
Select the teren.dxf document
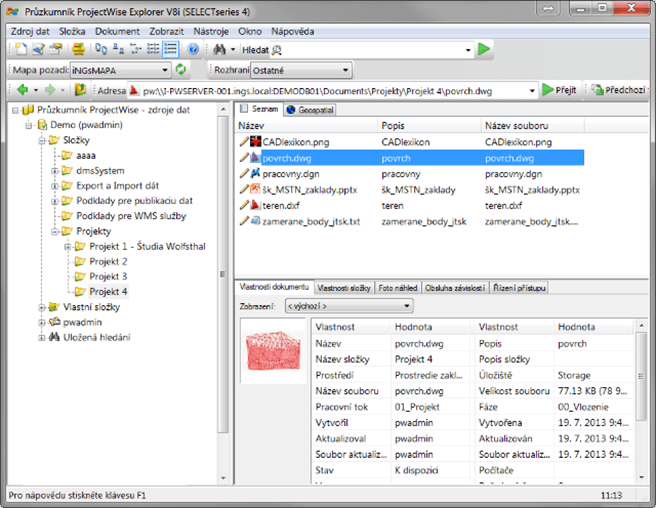click(x=281, y=206)
